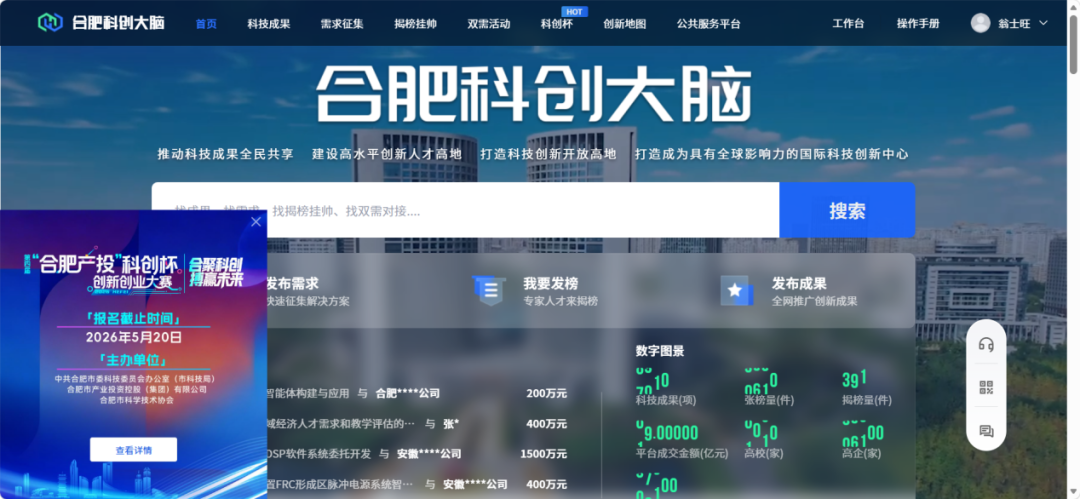Image resolution: width=1080 pixels, height=499 pixels.
Task: Click the 我要发榜 list icon
Action: coord(489,290)
